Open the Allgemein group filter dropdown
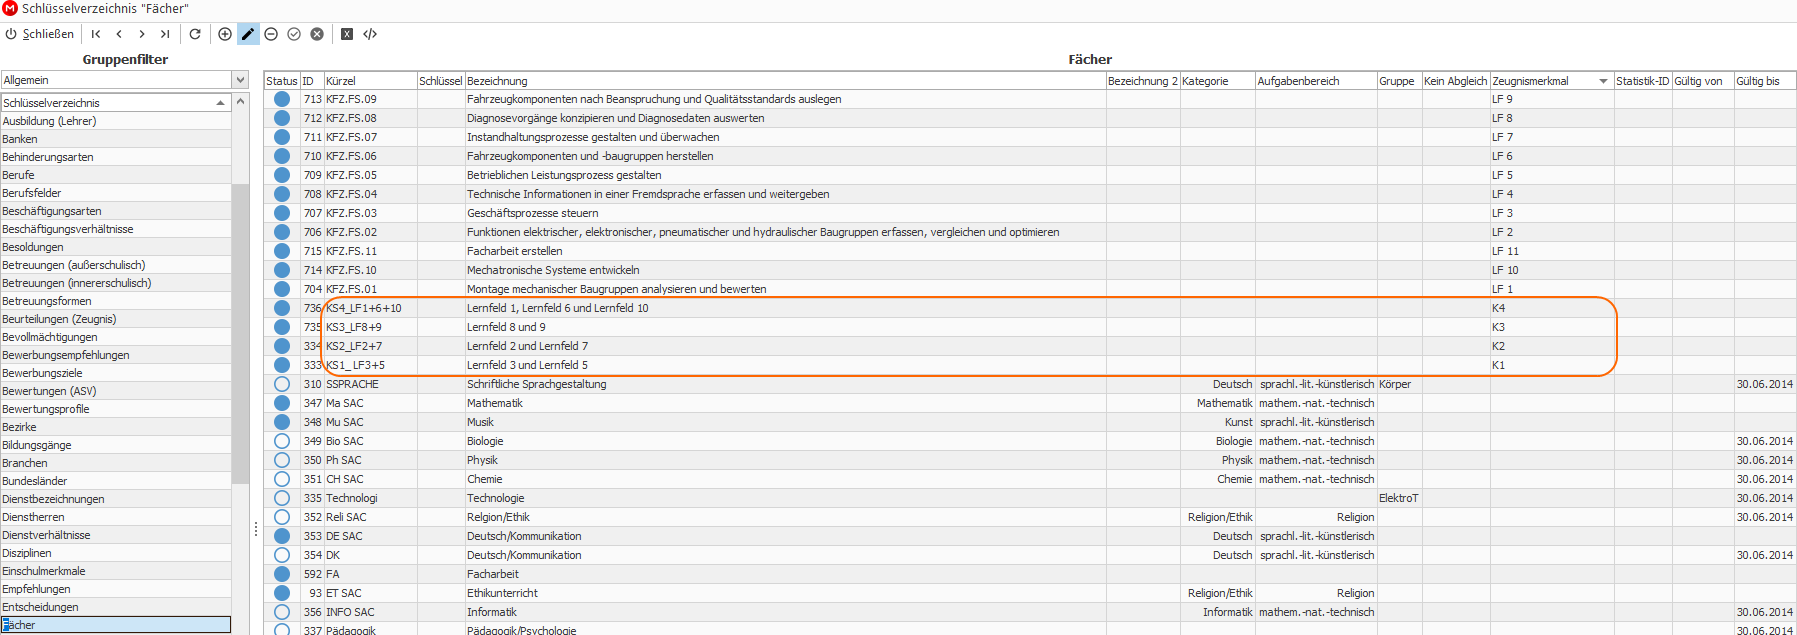The width and height of the screenshot is (1797, 635). pos(240,80)
